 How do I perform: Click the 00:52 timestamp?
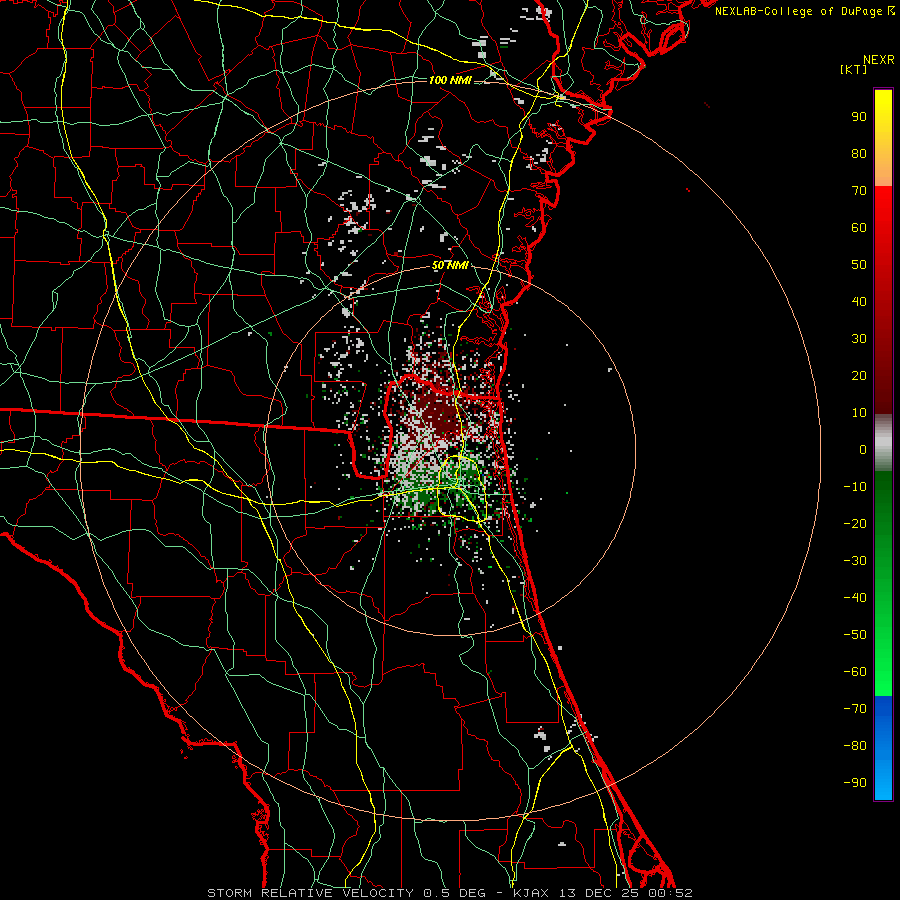pyautogui.click(x=670, y=893)
